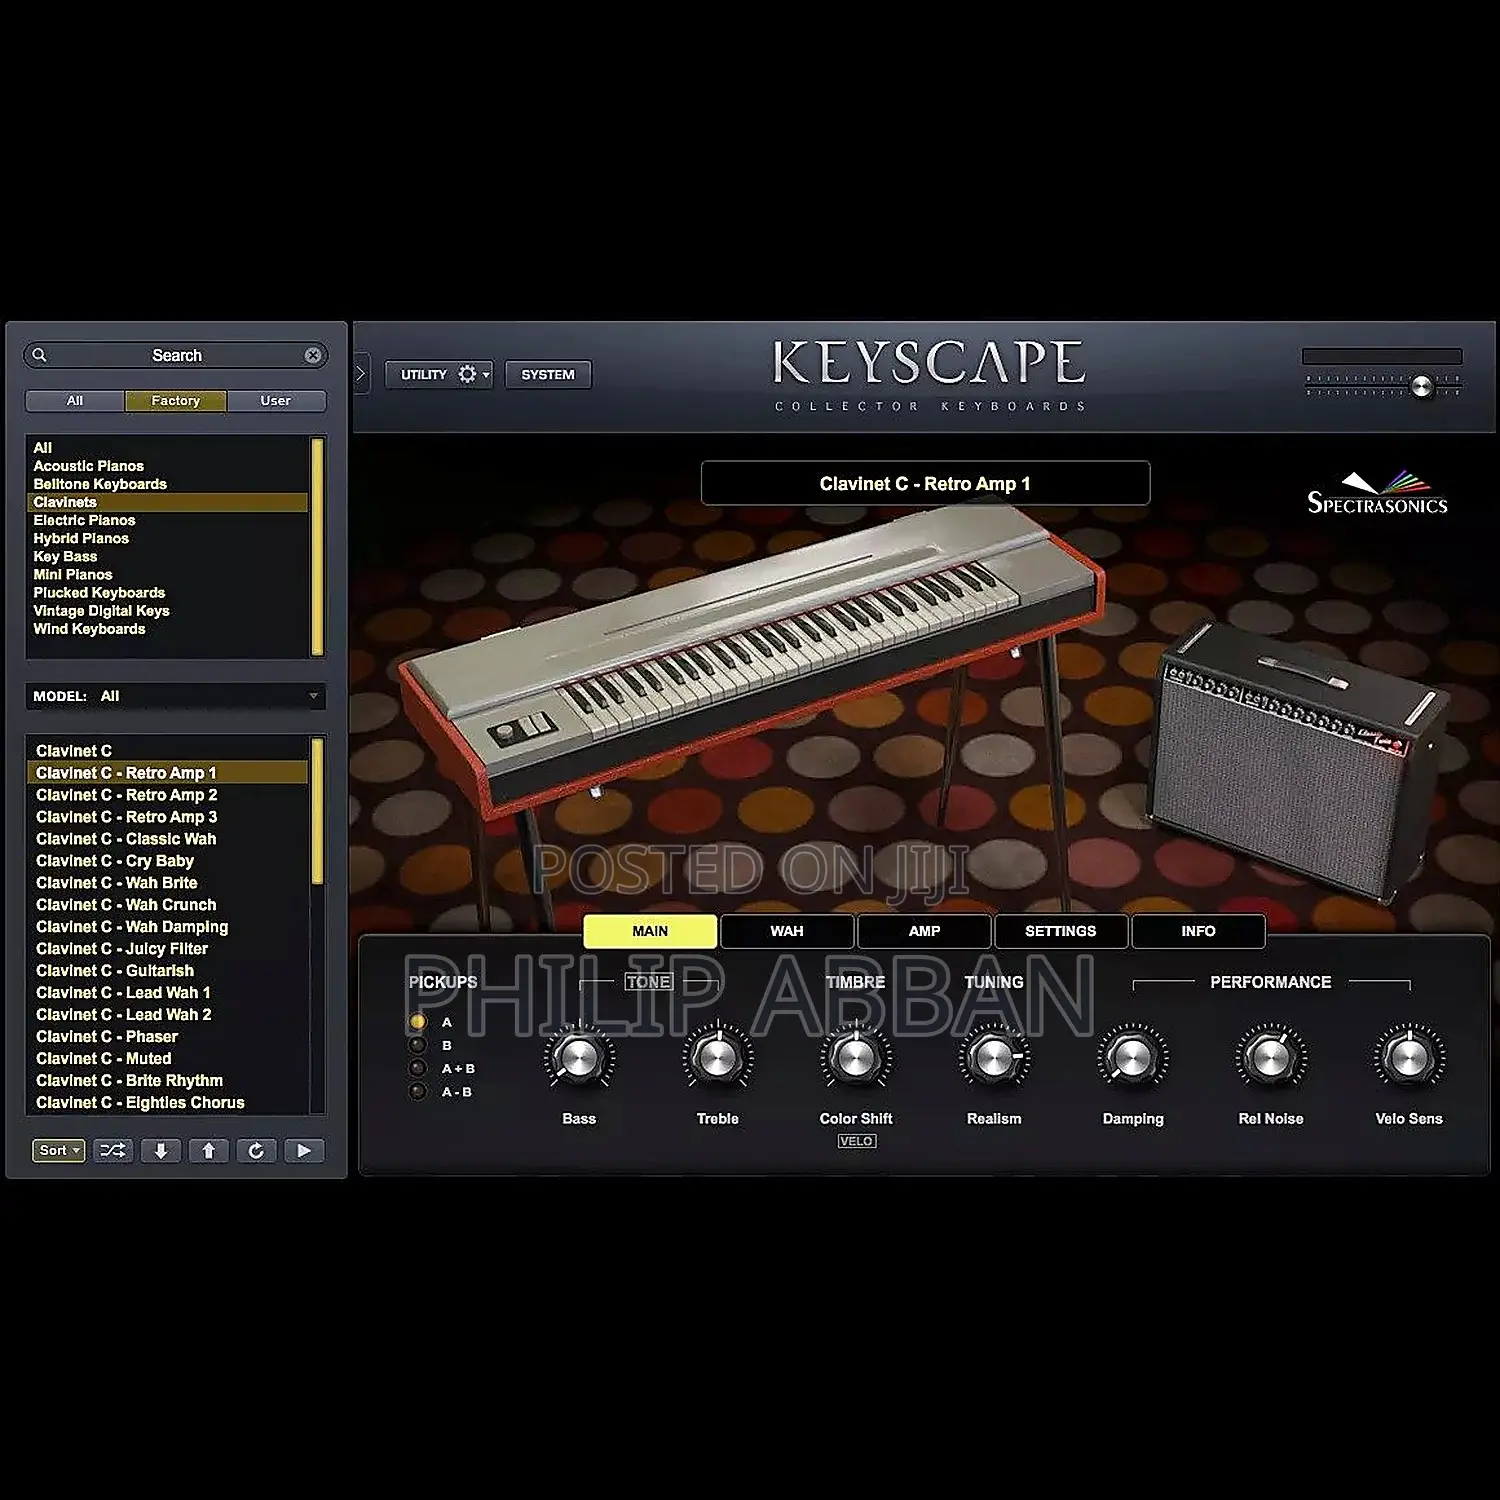Click the play audition button
Viewport: 1500px width, 1500px height.
pyautogui.click(x=304, y=1151)
